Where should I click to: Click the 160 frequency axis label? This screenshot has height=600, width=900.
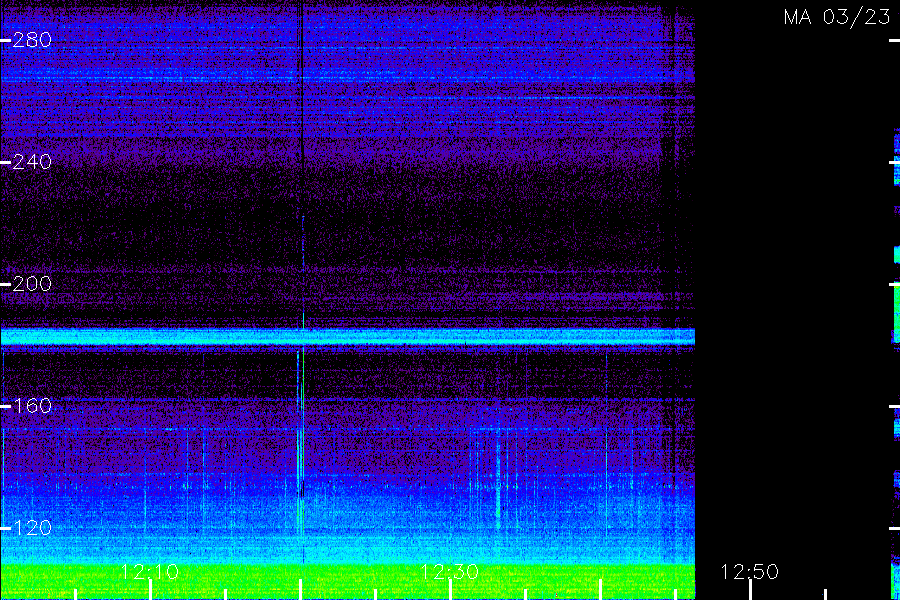(32, 406)
